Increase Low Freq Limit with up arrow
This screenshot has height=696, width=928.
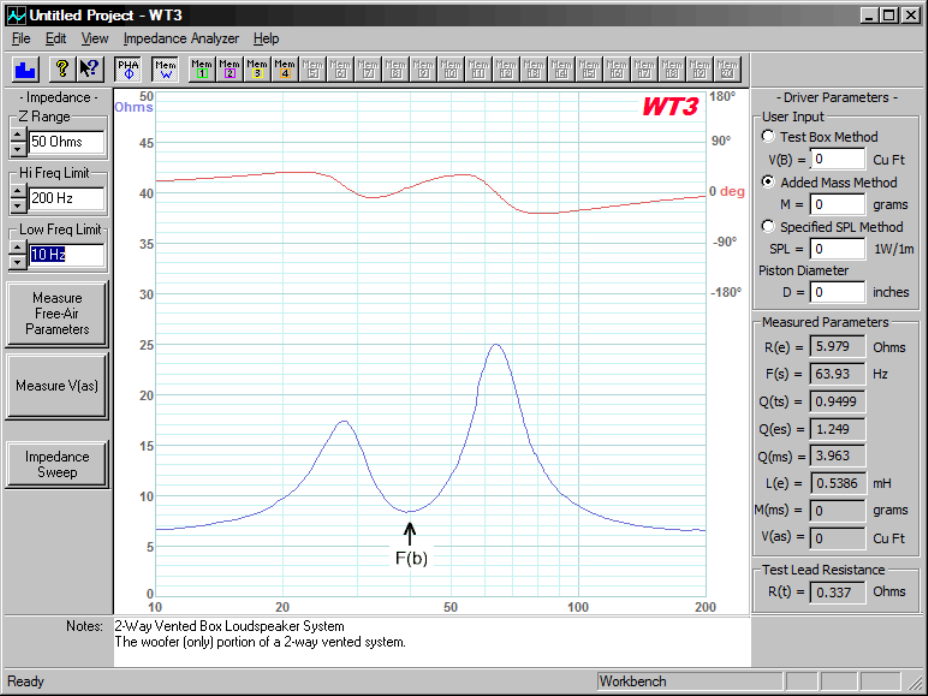(x=17, y=248)
